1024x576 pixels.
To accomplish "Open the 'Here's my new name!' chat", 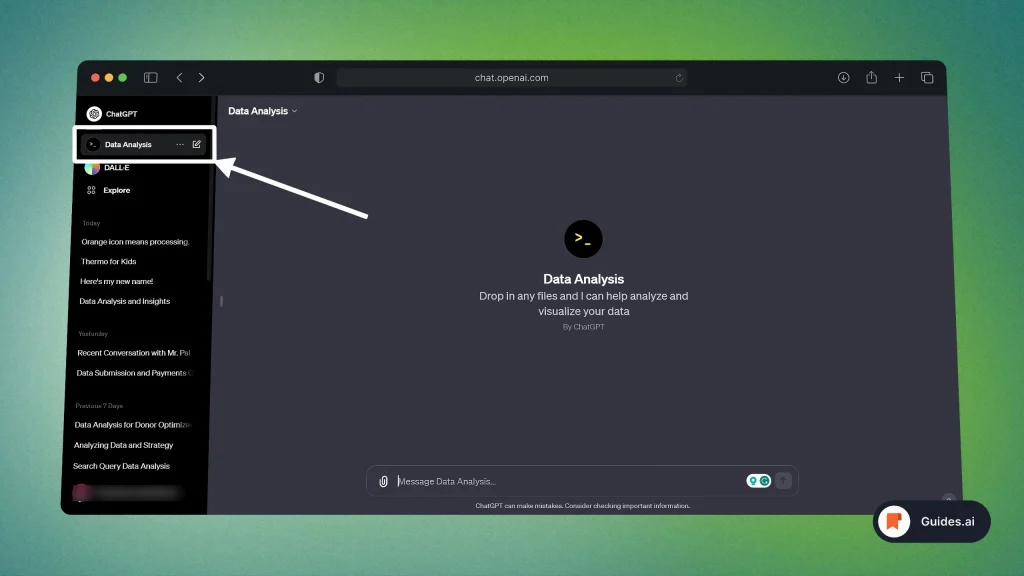I will 116,281.
